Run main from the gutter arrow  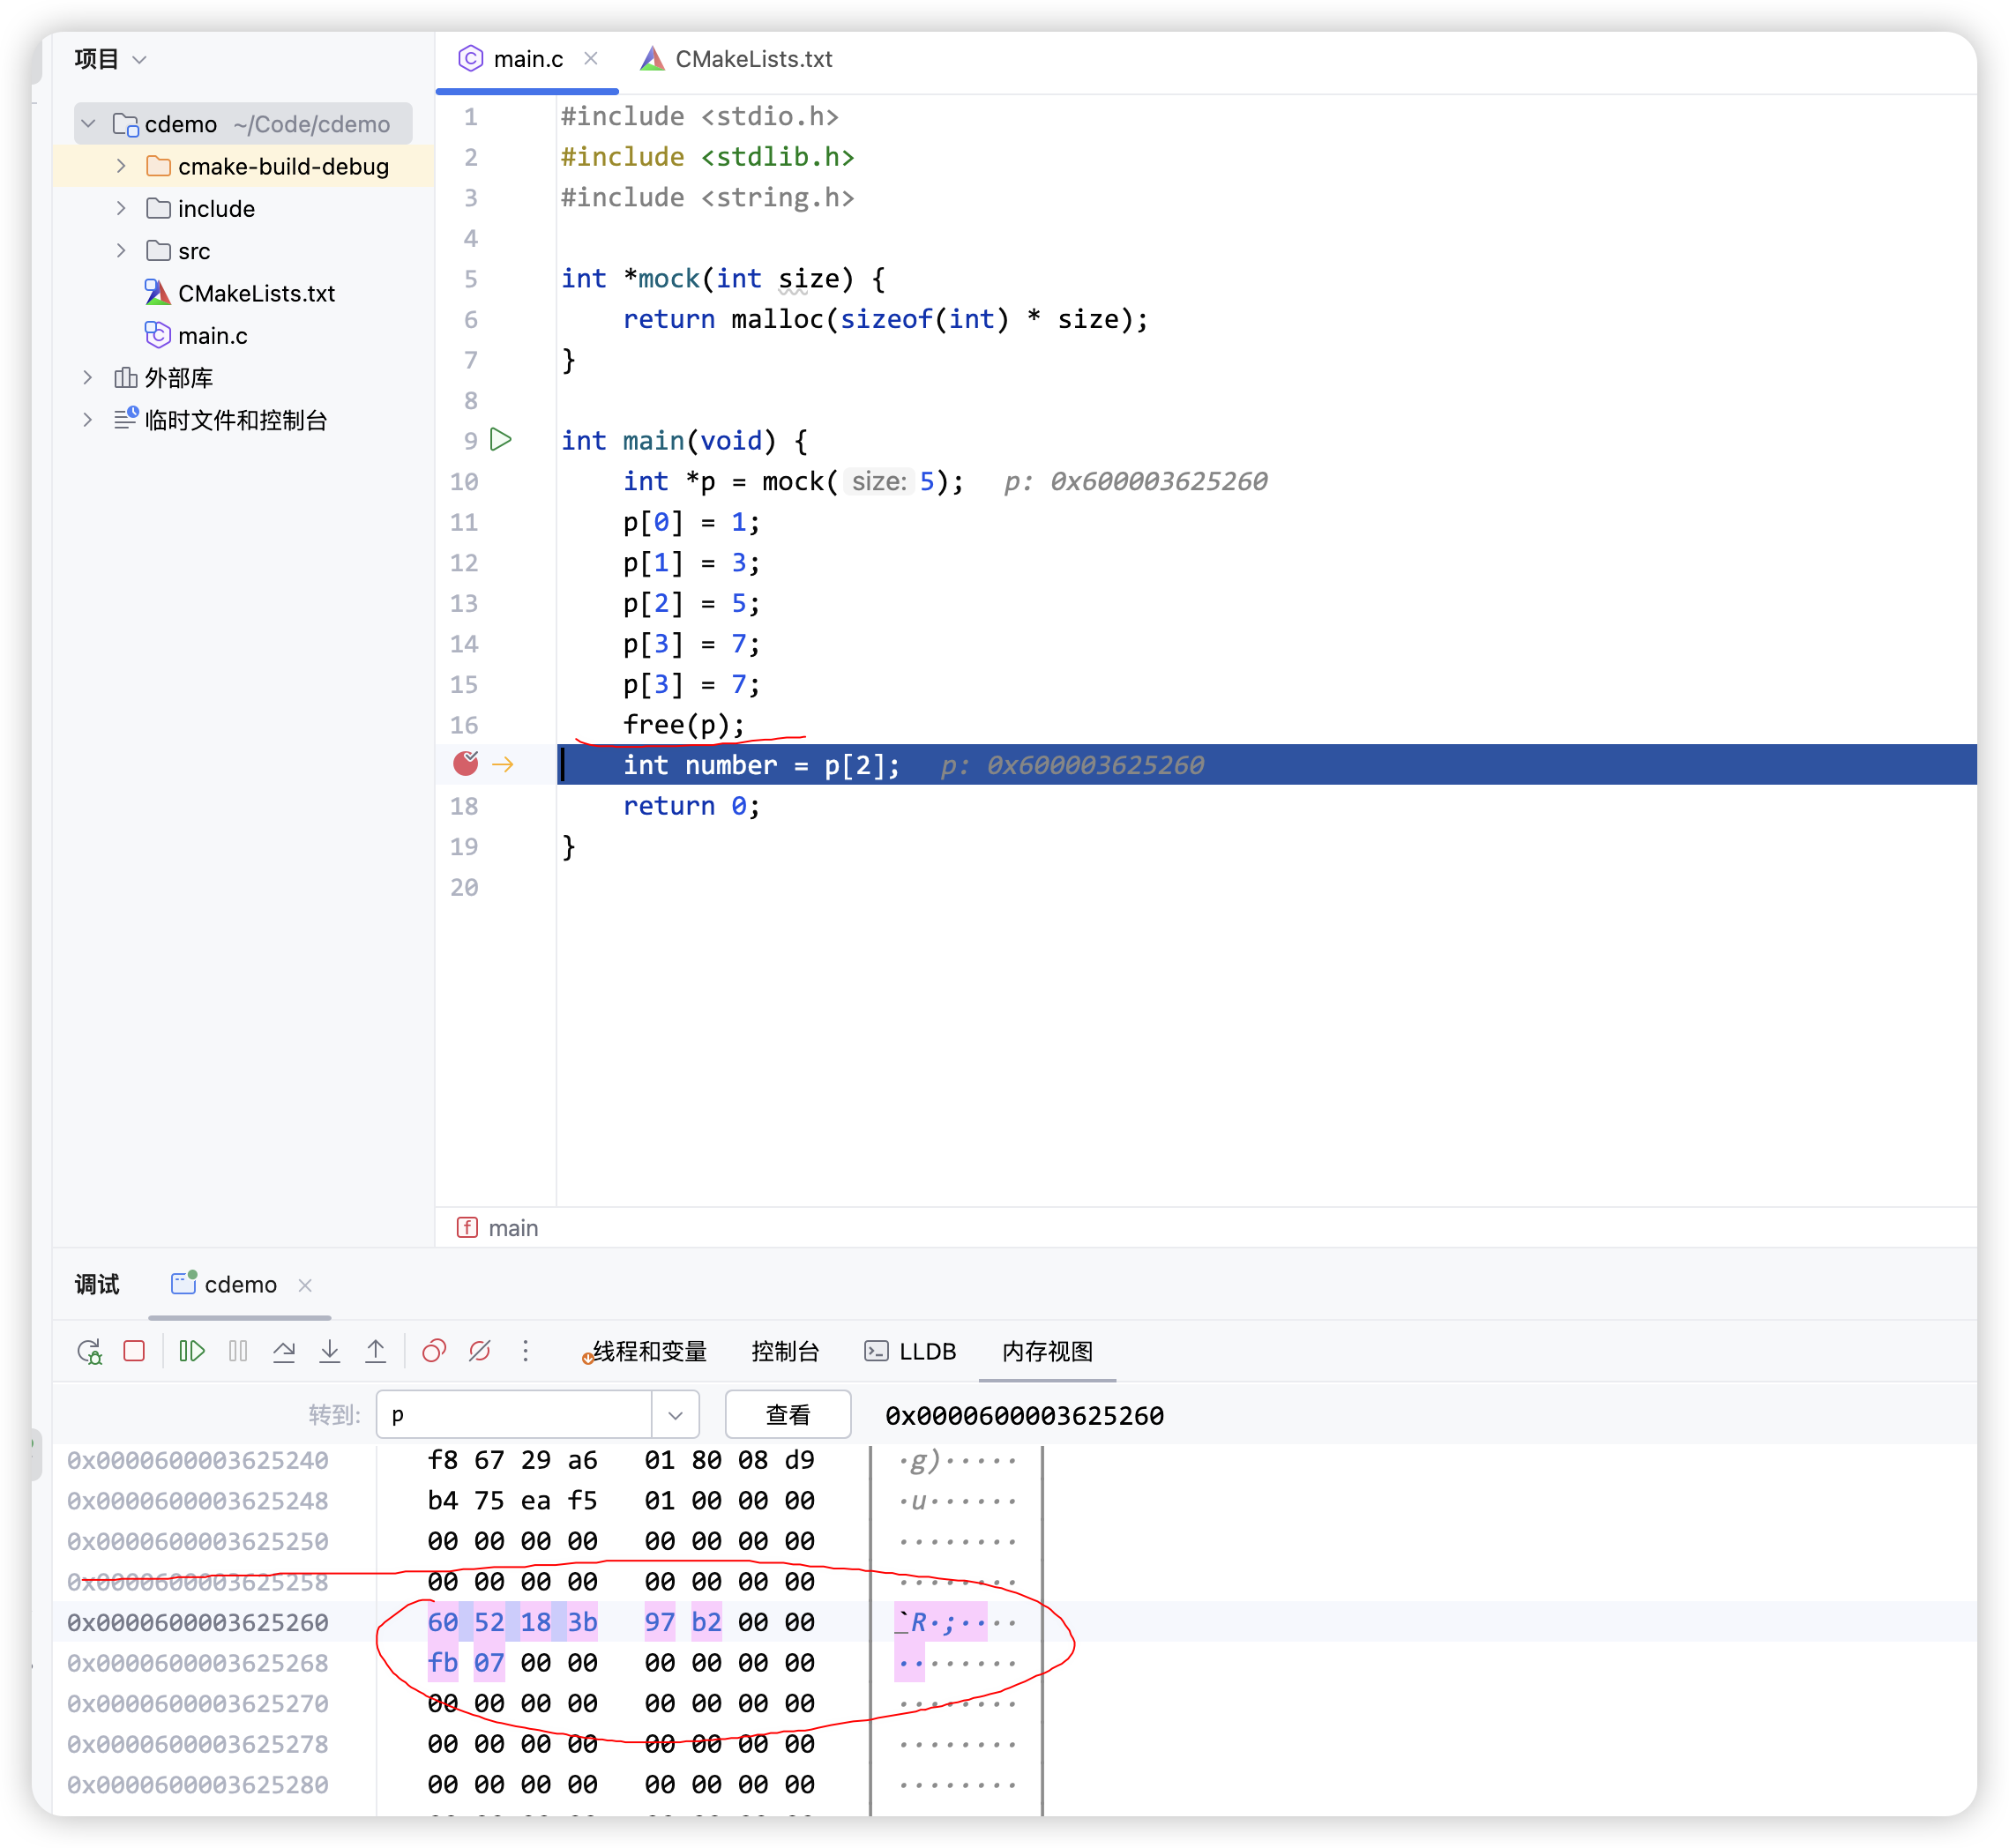point(501,440)
